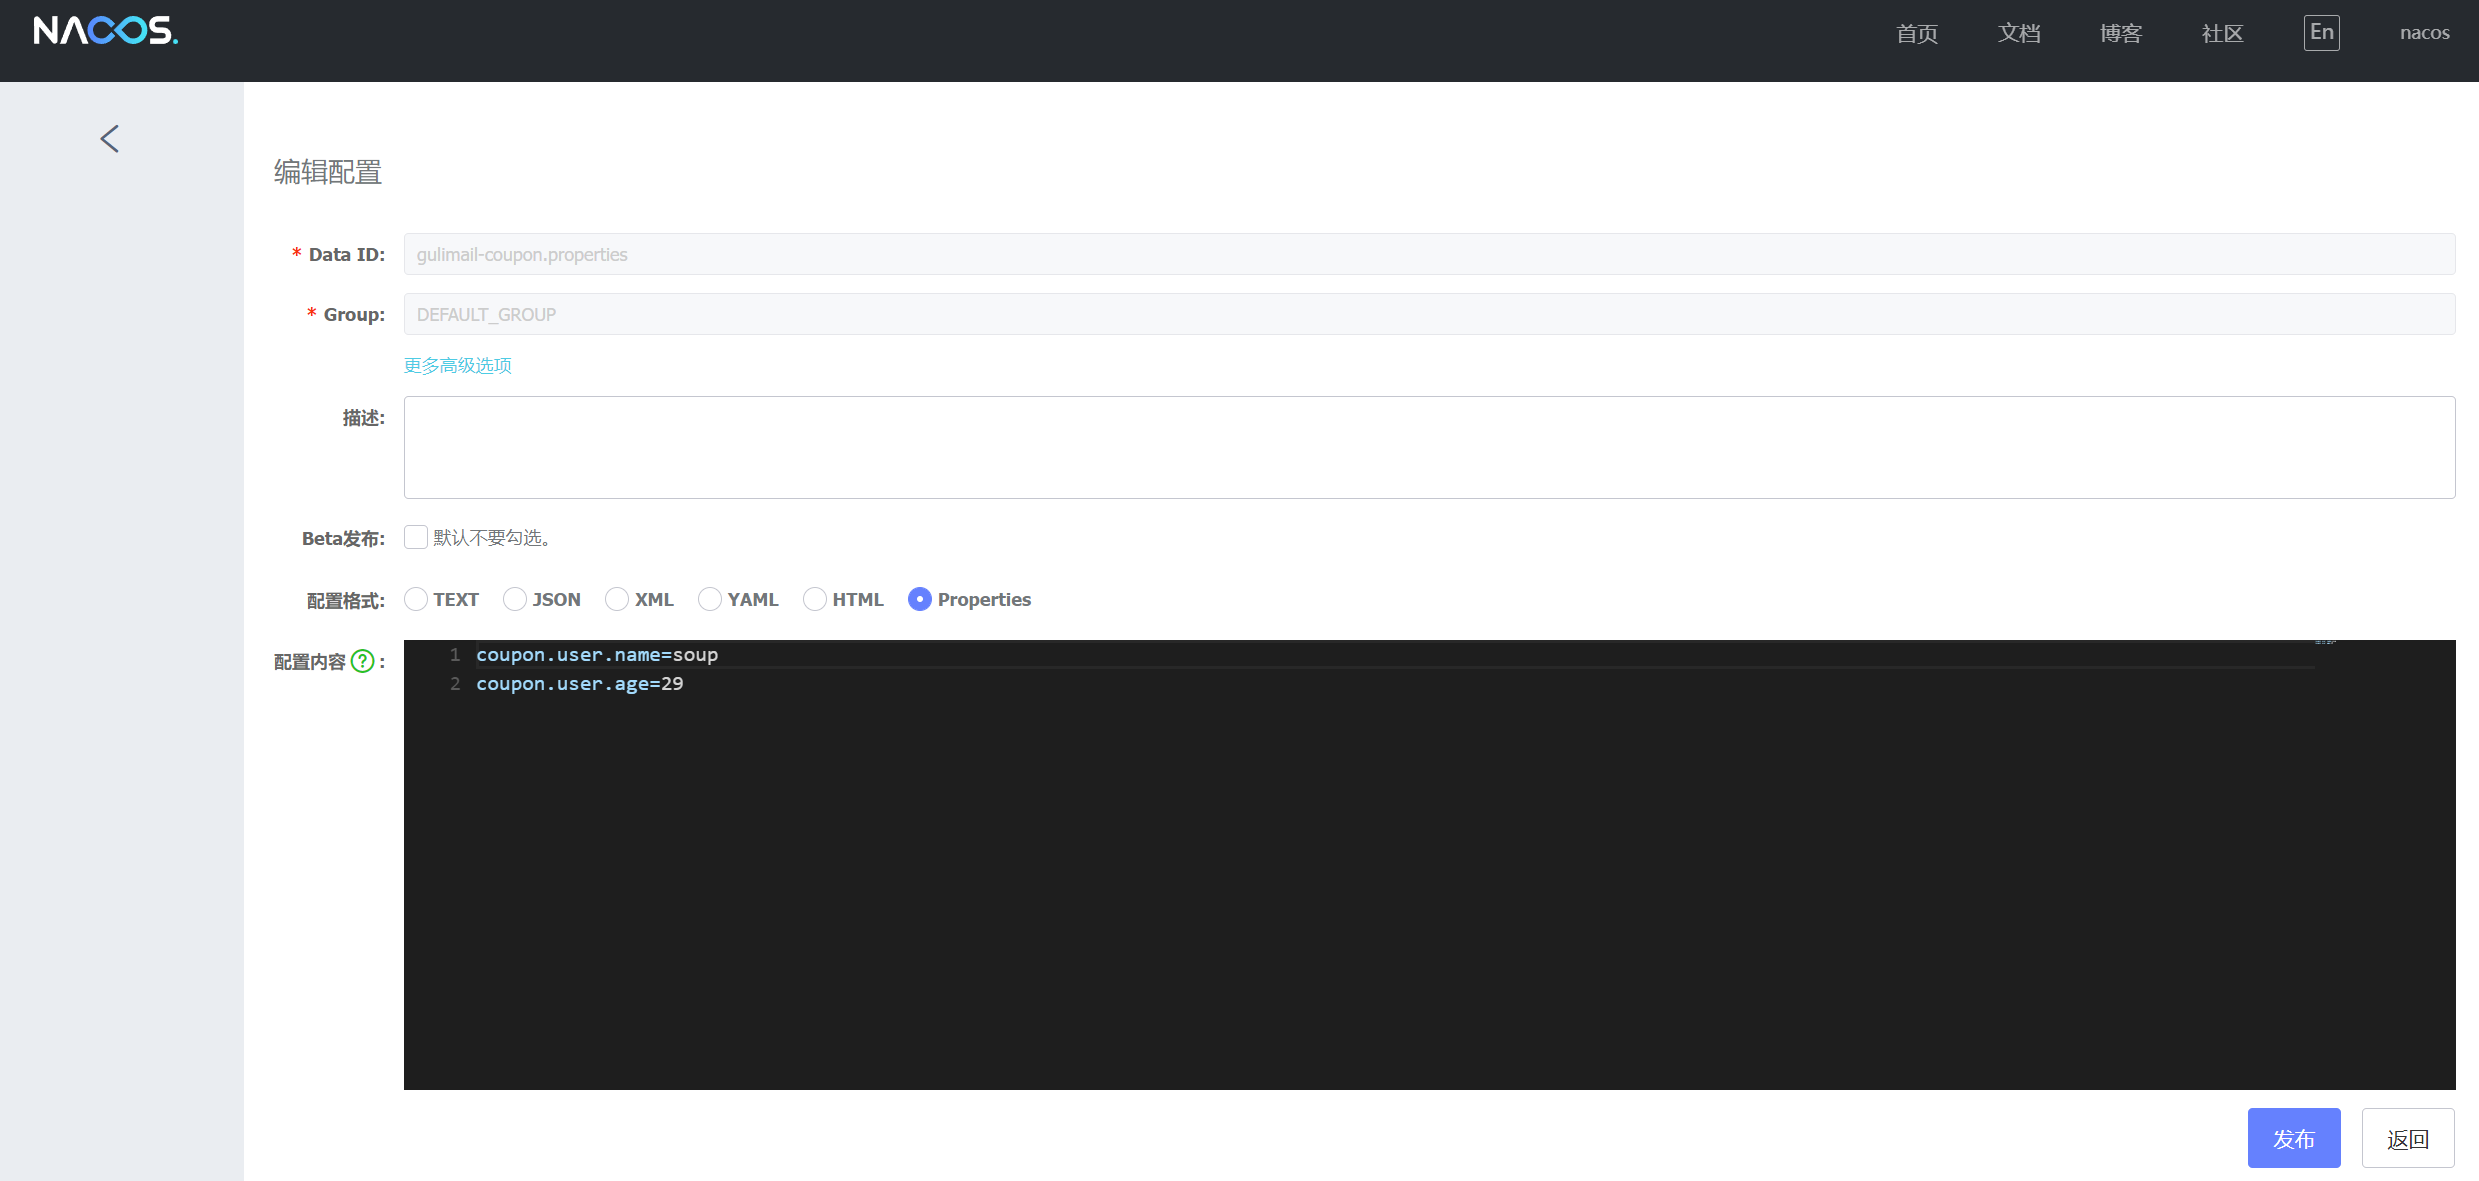The image size is (2479, 1181).
Task: Select the Properties format radio button
Action: pyautogui.click(x=920, y=599)
